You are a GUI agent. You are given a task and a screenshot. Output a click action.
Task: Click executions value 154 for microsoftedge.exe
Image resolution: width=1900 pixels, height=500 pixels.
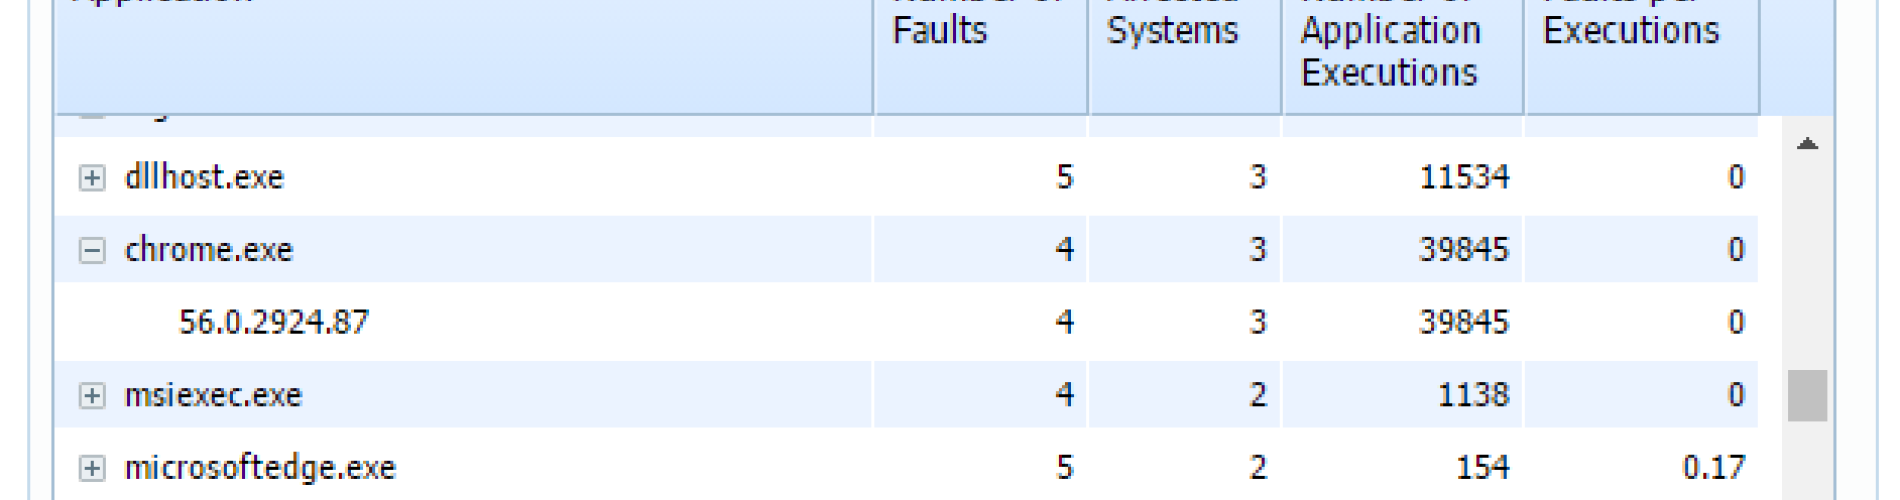pos(1482,467)
